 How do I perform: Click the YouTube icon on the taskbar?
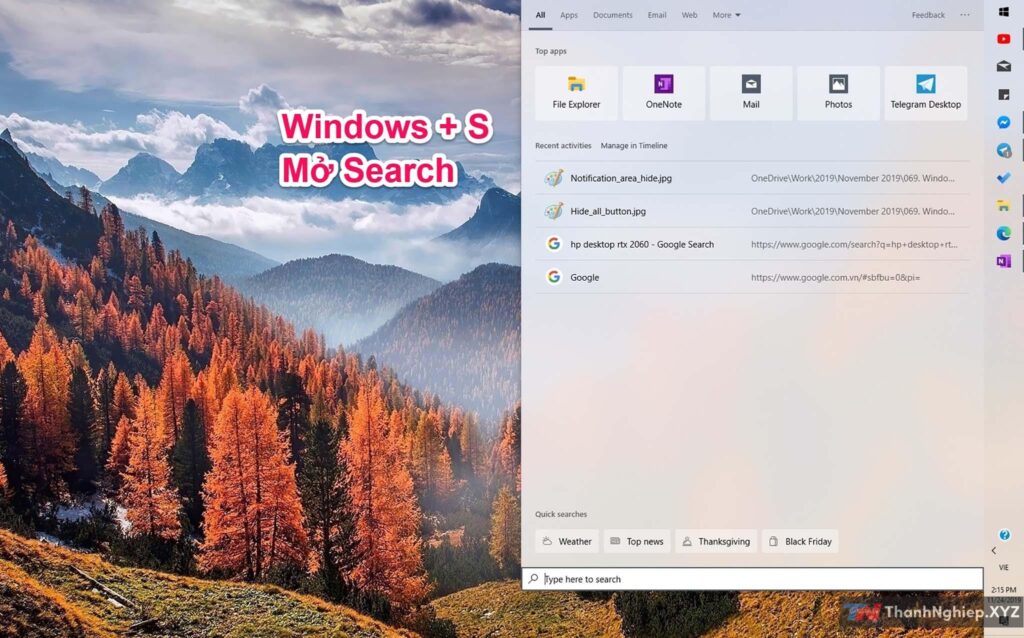pyautogui.click(x=1003, y=39)
